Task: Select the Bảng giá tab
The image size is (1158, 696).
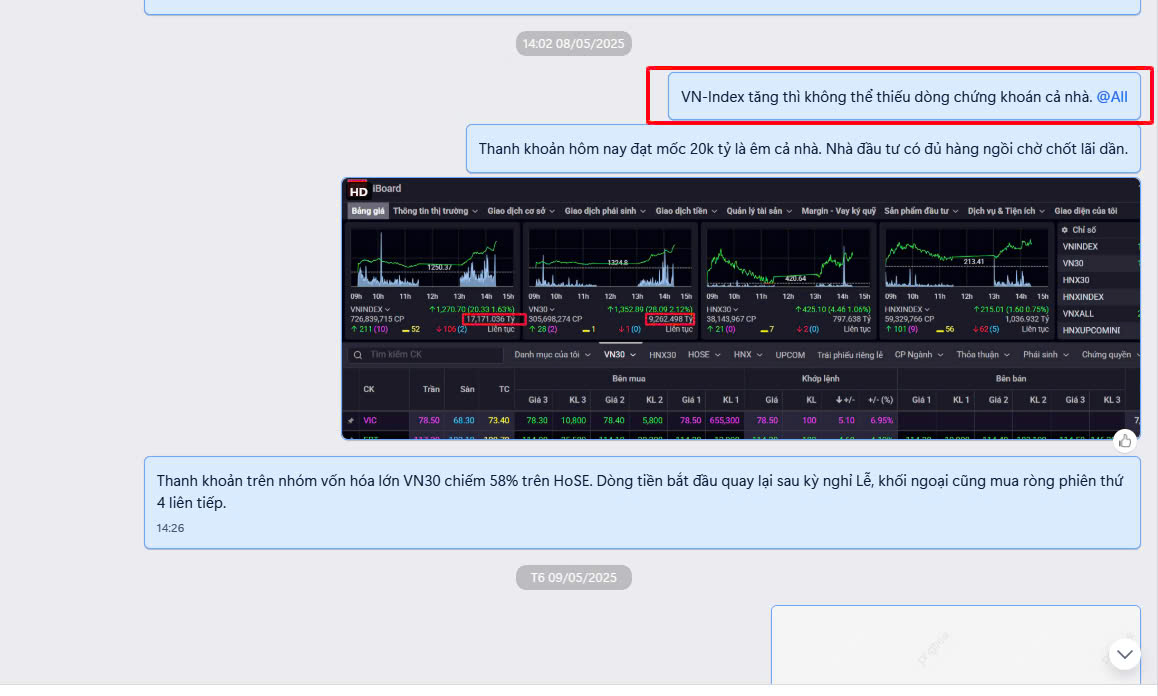Action: coord(368,211)
